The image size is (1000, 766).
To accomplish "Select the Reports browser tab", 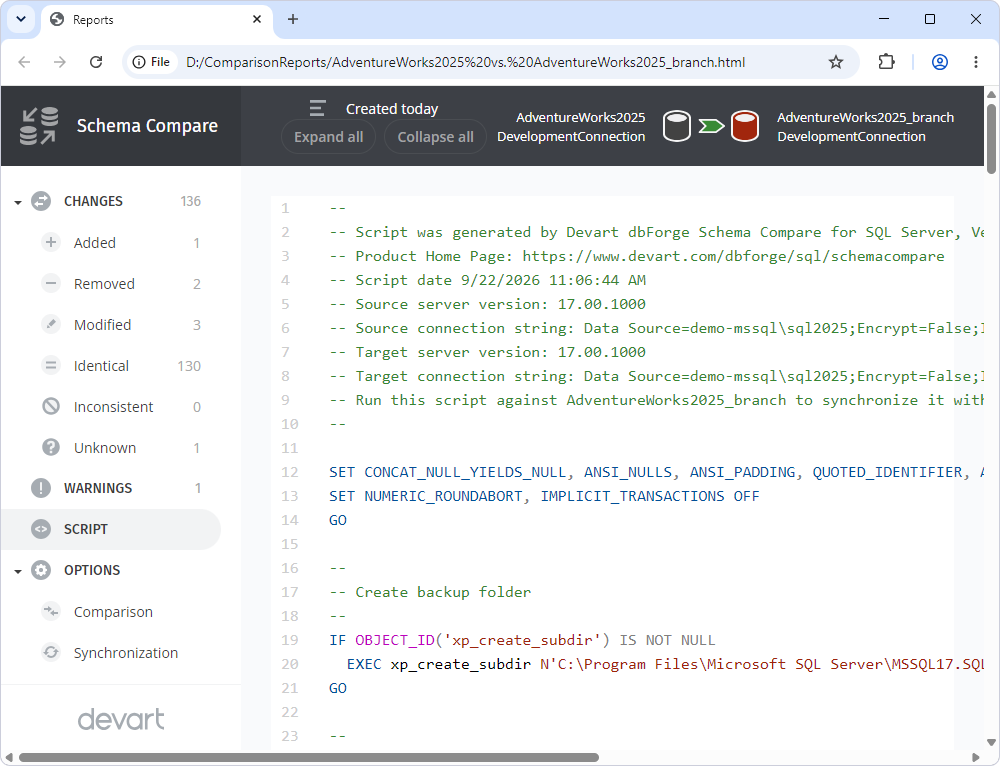I will 156,20.
